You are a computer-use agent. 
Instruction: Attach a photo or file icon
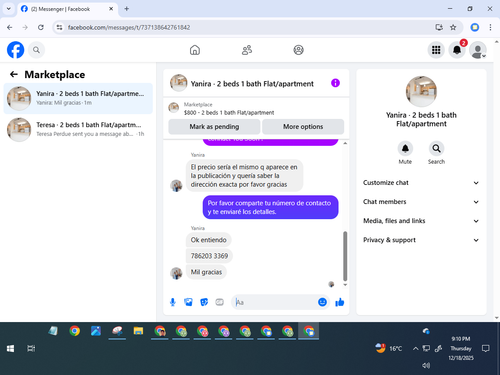(x=188, y=302)
